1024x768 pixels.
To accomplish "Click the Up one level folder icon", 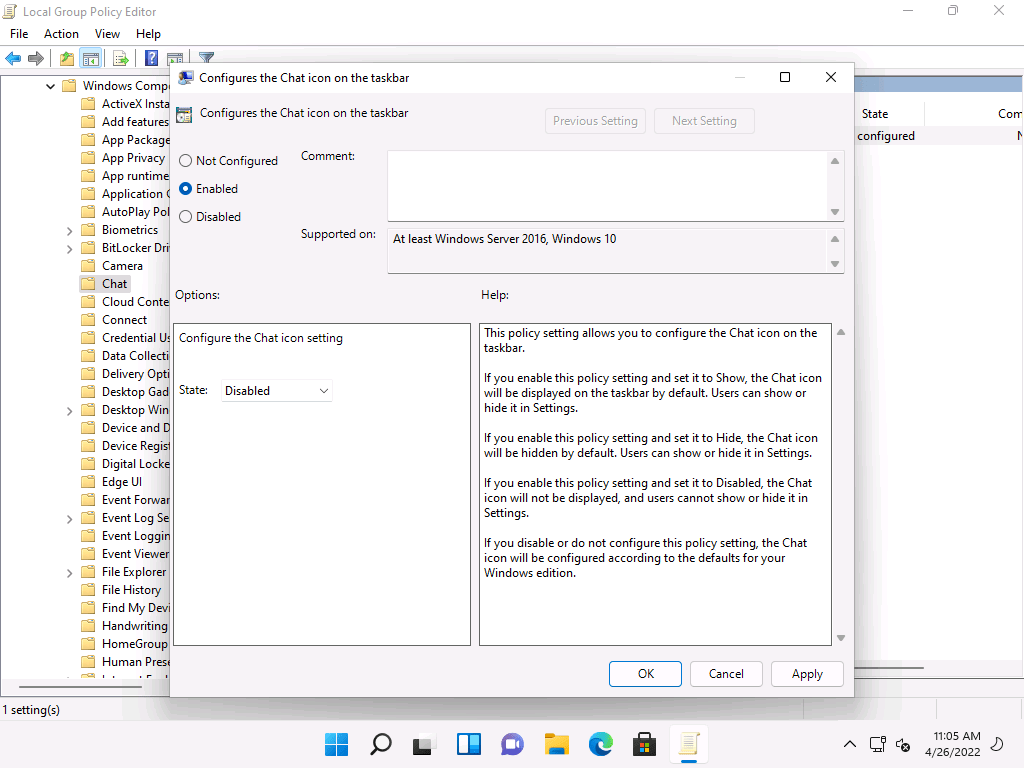I will (66, 59).
